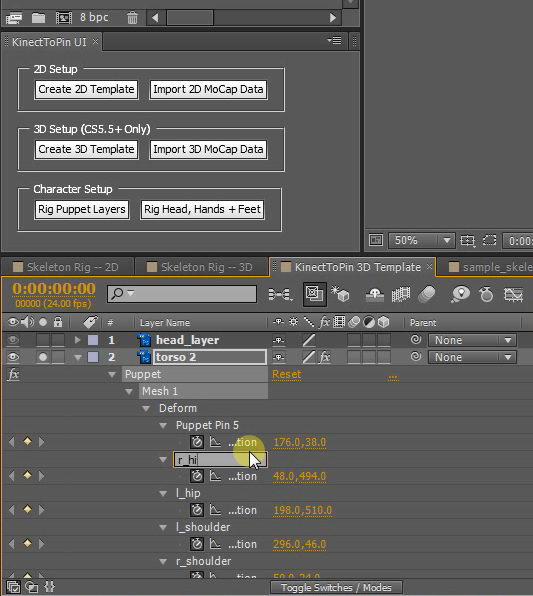Image resolution: width=533 pixels, height=596 pixels.
Task: Add keyframe diamond on l_shoulder position row
Action: [27, 543]
